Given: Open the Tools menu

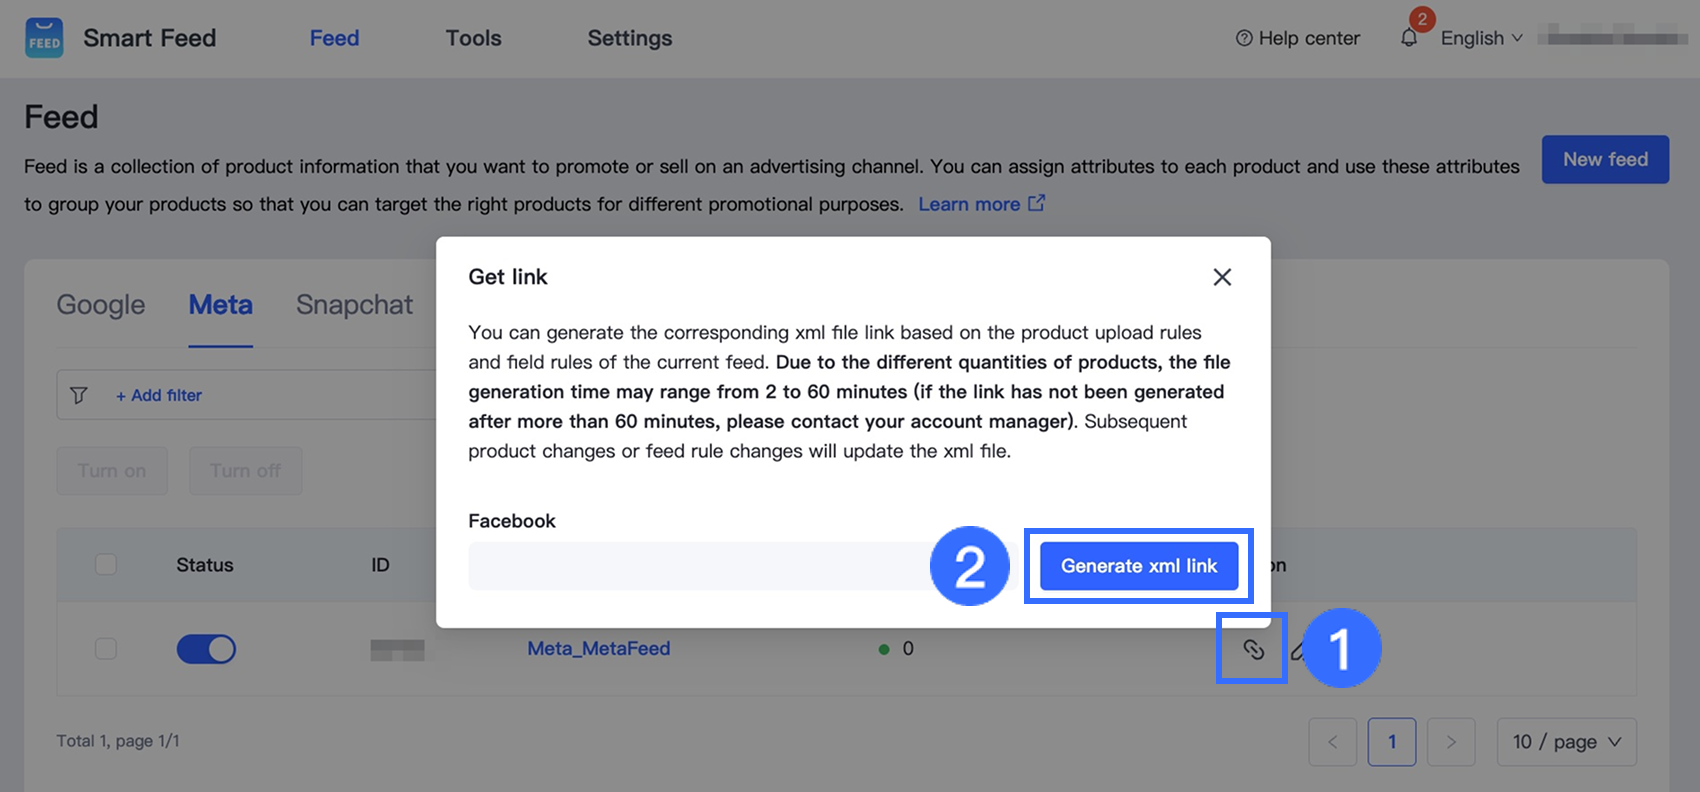Looking at the screenshot, I should [473, 38].
